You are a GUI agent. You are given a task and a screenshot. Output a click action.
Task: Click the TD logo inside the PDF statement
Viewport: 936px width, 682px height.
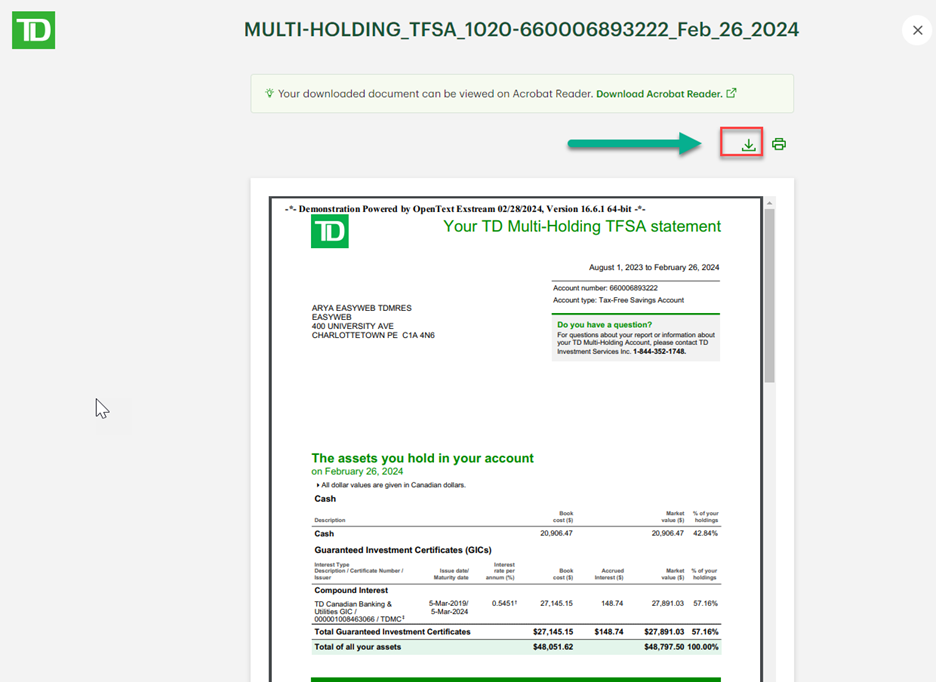(330, 232)
